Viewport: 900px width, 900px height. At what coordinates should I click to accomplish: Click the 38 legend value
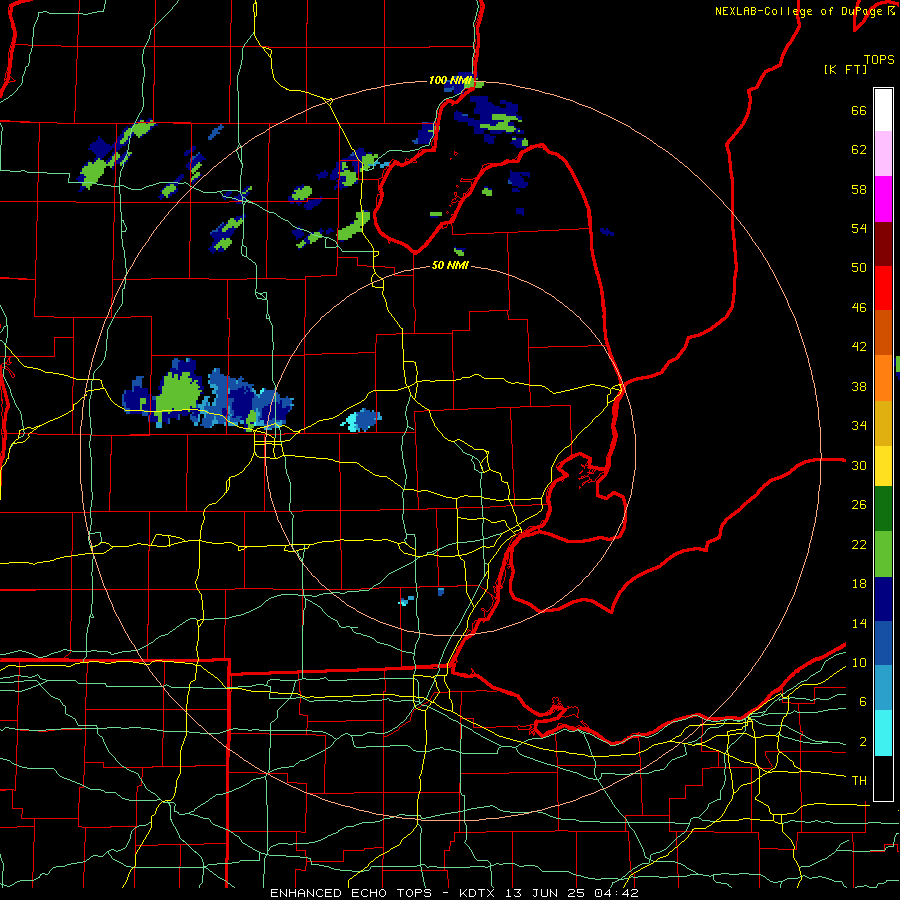pyautogui.click(x=859, y=386)
